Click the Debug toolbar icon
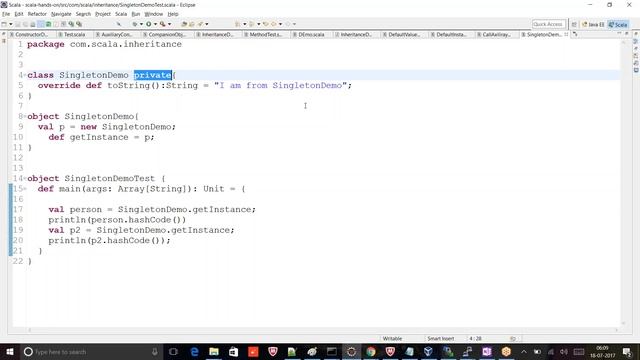 pyautogui.click(x=135, y=24)
